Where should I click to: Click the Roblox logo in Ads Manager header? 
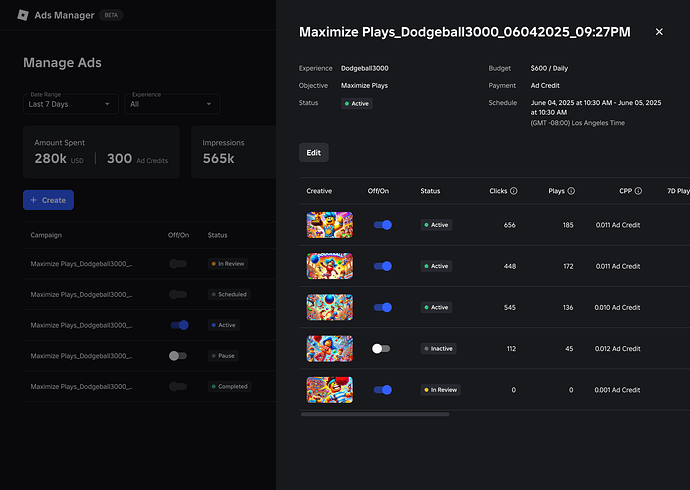click(22, 15)
